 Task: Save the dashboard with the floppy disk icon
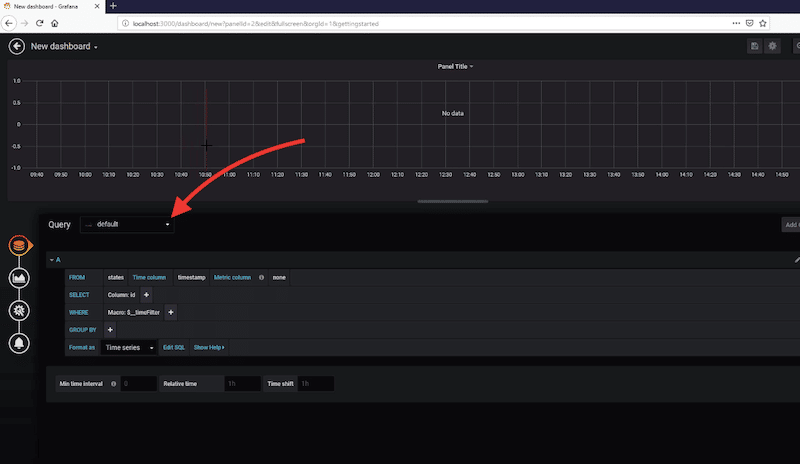(755, 46)
